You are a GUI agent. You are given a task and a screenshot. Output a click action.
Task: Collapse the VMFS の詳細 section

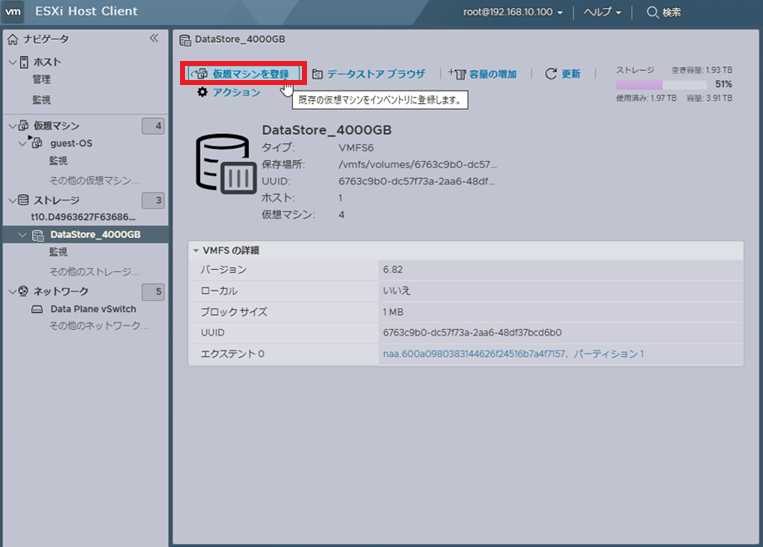tap(196, 251)
